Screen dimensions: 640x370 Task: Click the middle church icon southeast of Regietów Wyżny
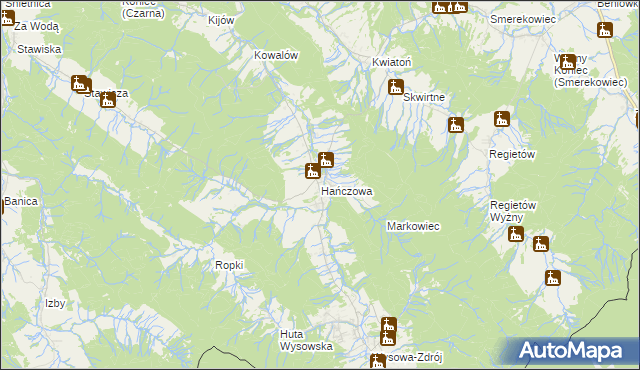point(541,244)
